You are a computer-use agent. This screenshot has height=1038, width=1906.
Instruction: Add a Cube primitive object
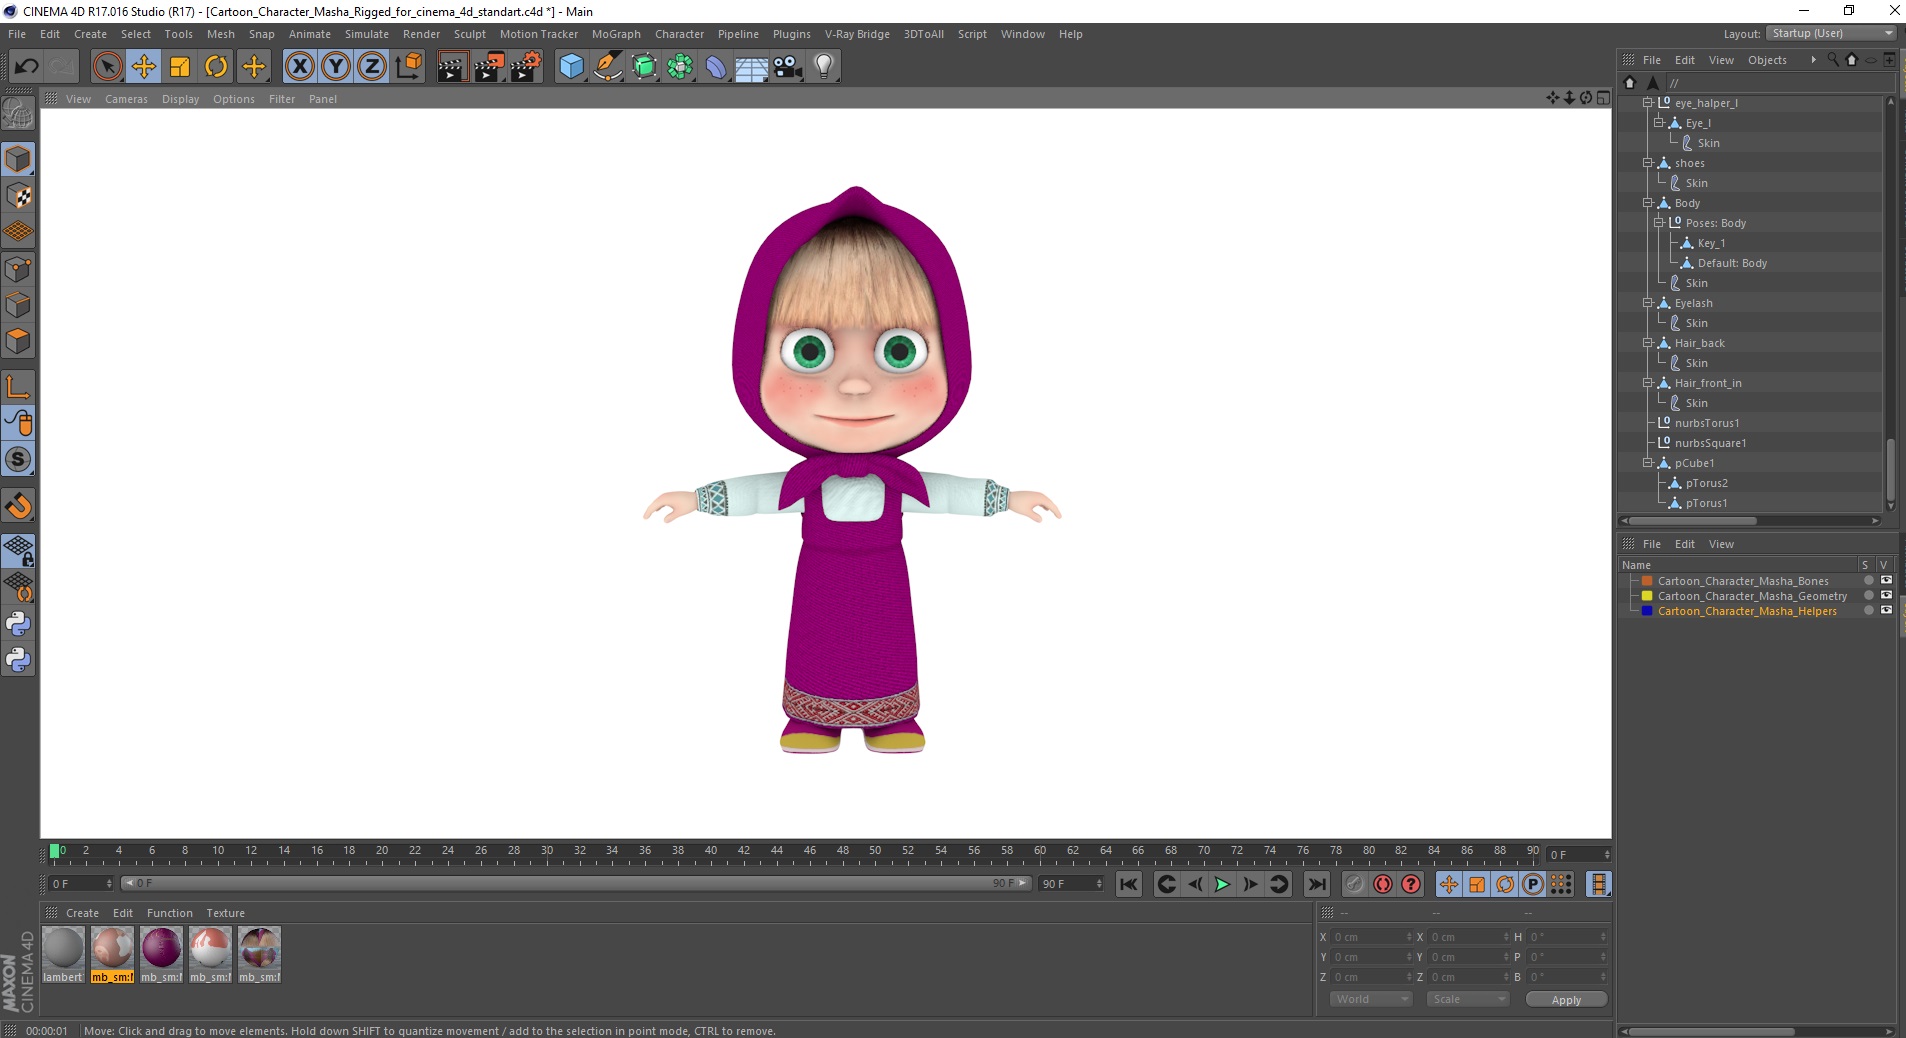click(x=571, y=67)
